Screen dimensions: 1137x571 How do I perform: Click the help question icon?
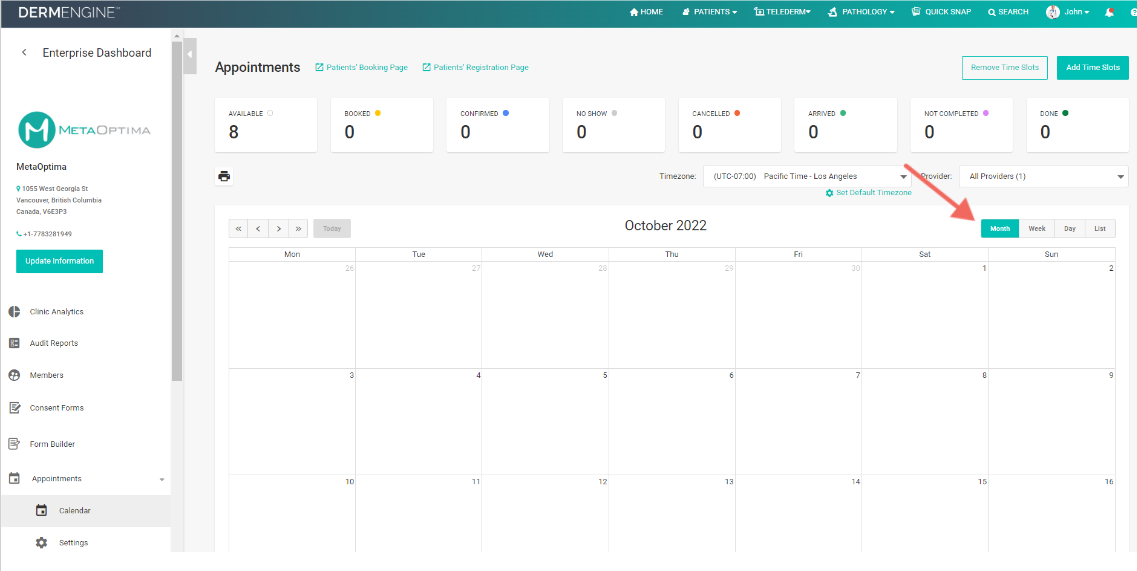(x=1133, y=12)
